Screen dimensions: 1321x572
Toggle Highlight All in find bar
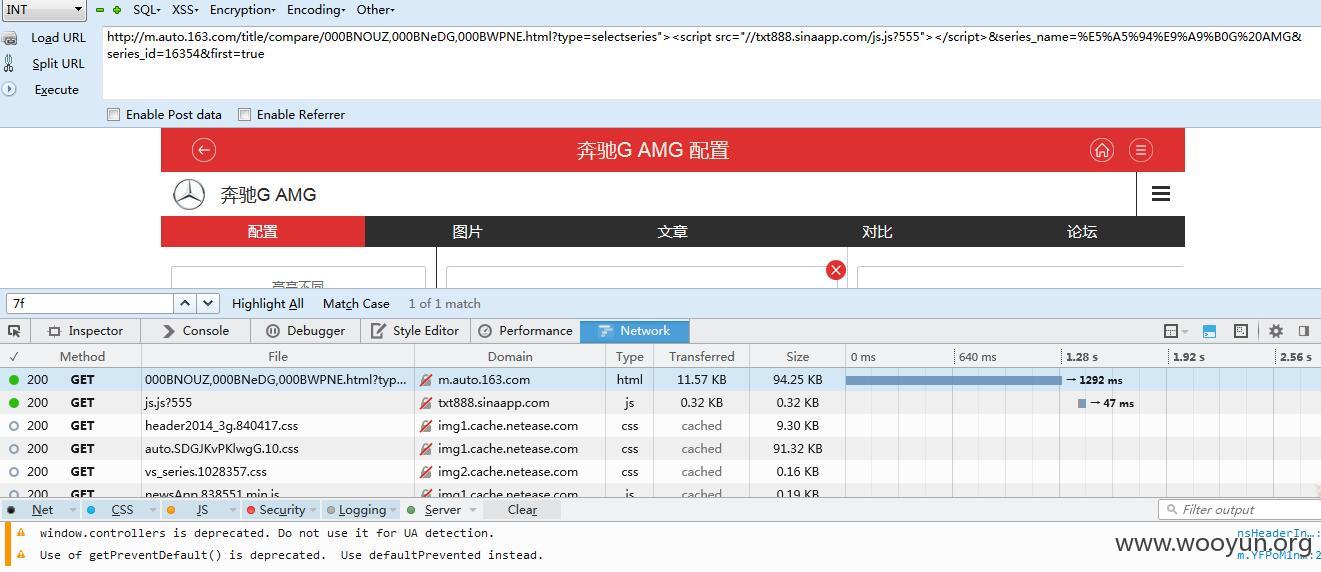(x=268, y=304)
